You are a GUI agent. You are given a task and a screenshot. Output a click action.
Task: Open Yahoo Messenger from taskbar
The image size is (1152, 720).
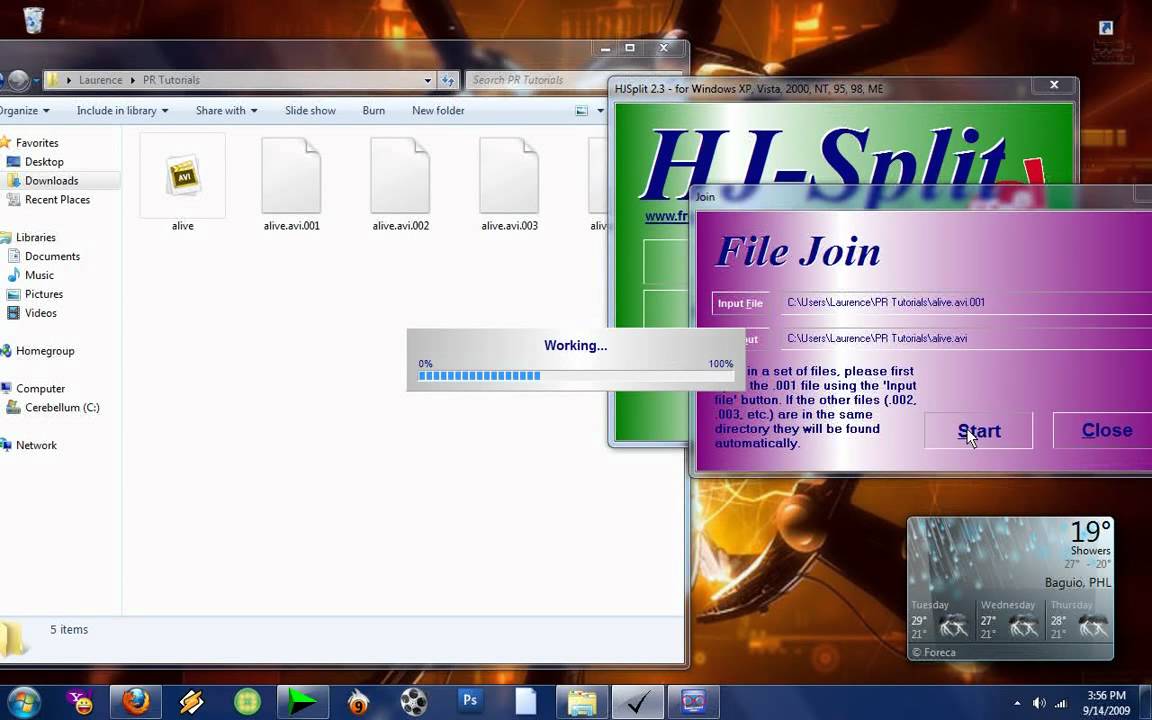coord(80,702)
